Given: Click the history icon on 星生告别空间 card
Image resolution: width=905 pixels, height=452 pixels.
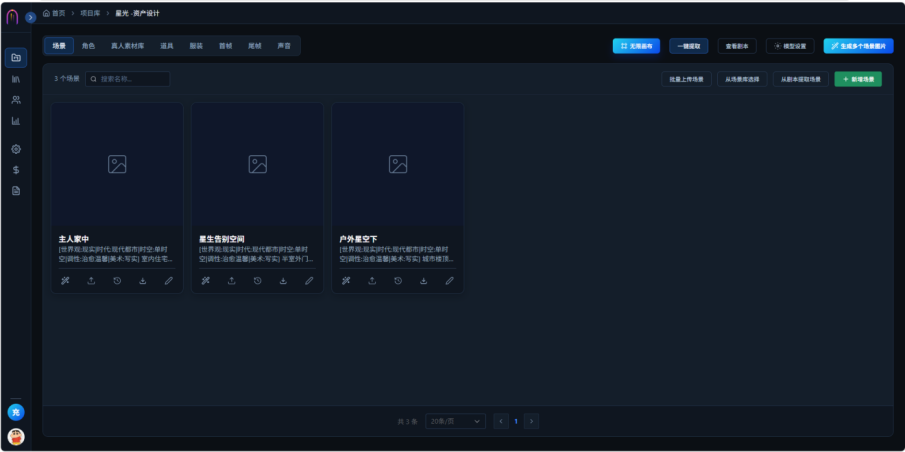Looking at the screenshot, I should tap(257, 281).
